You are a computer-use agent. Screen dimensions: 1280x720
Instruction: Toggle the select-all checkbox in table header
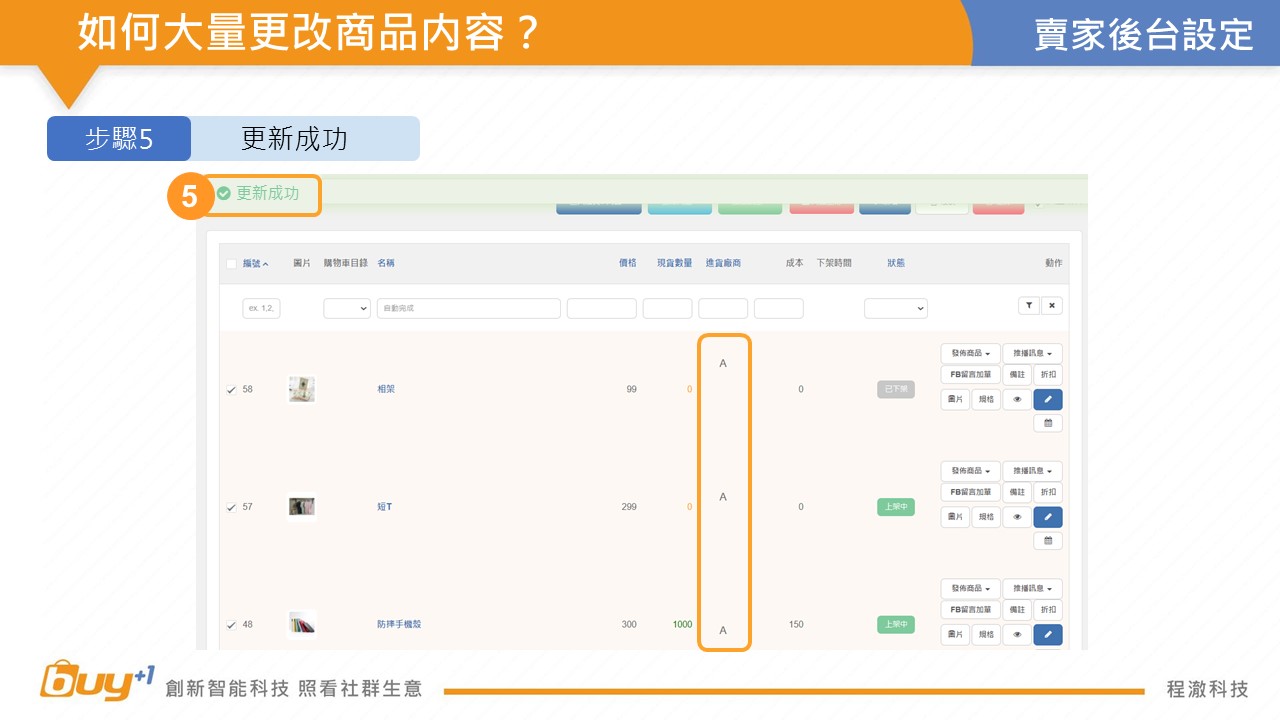pos(232,264)
